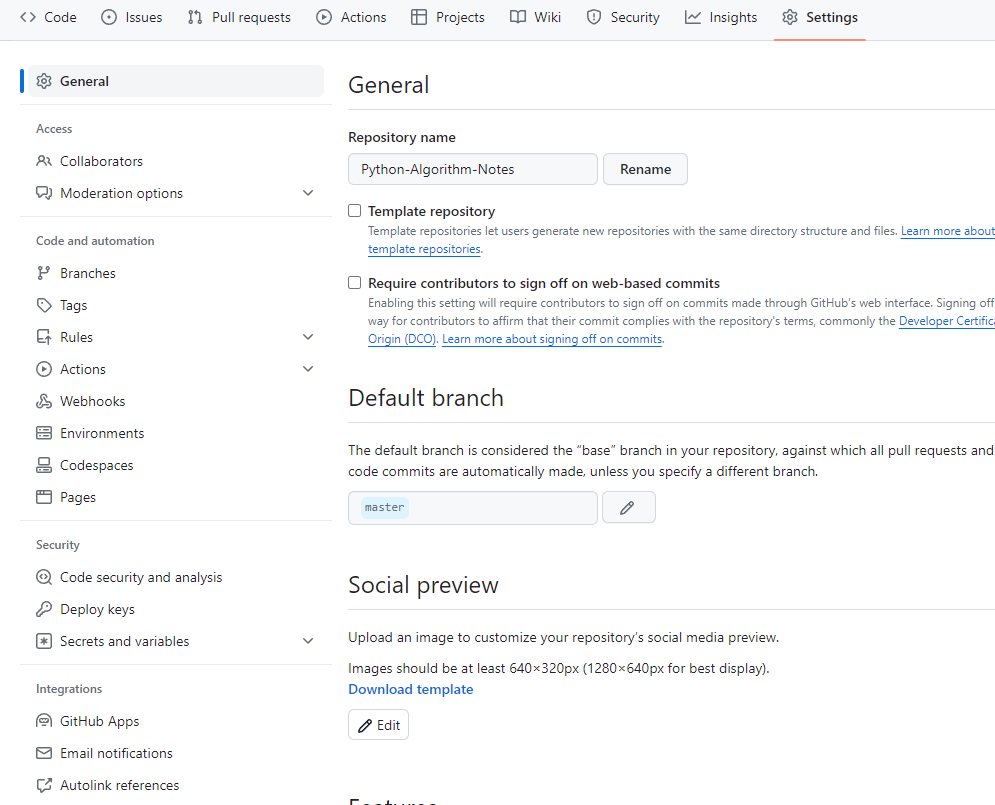Screen dimensions: 995x805
Task: Click the General gear icon in sidebar
Action: (44, 81)
